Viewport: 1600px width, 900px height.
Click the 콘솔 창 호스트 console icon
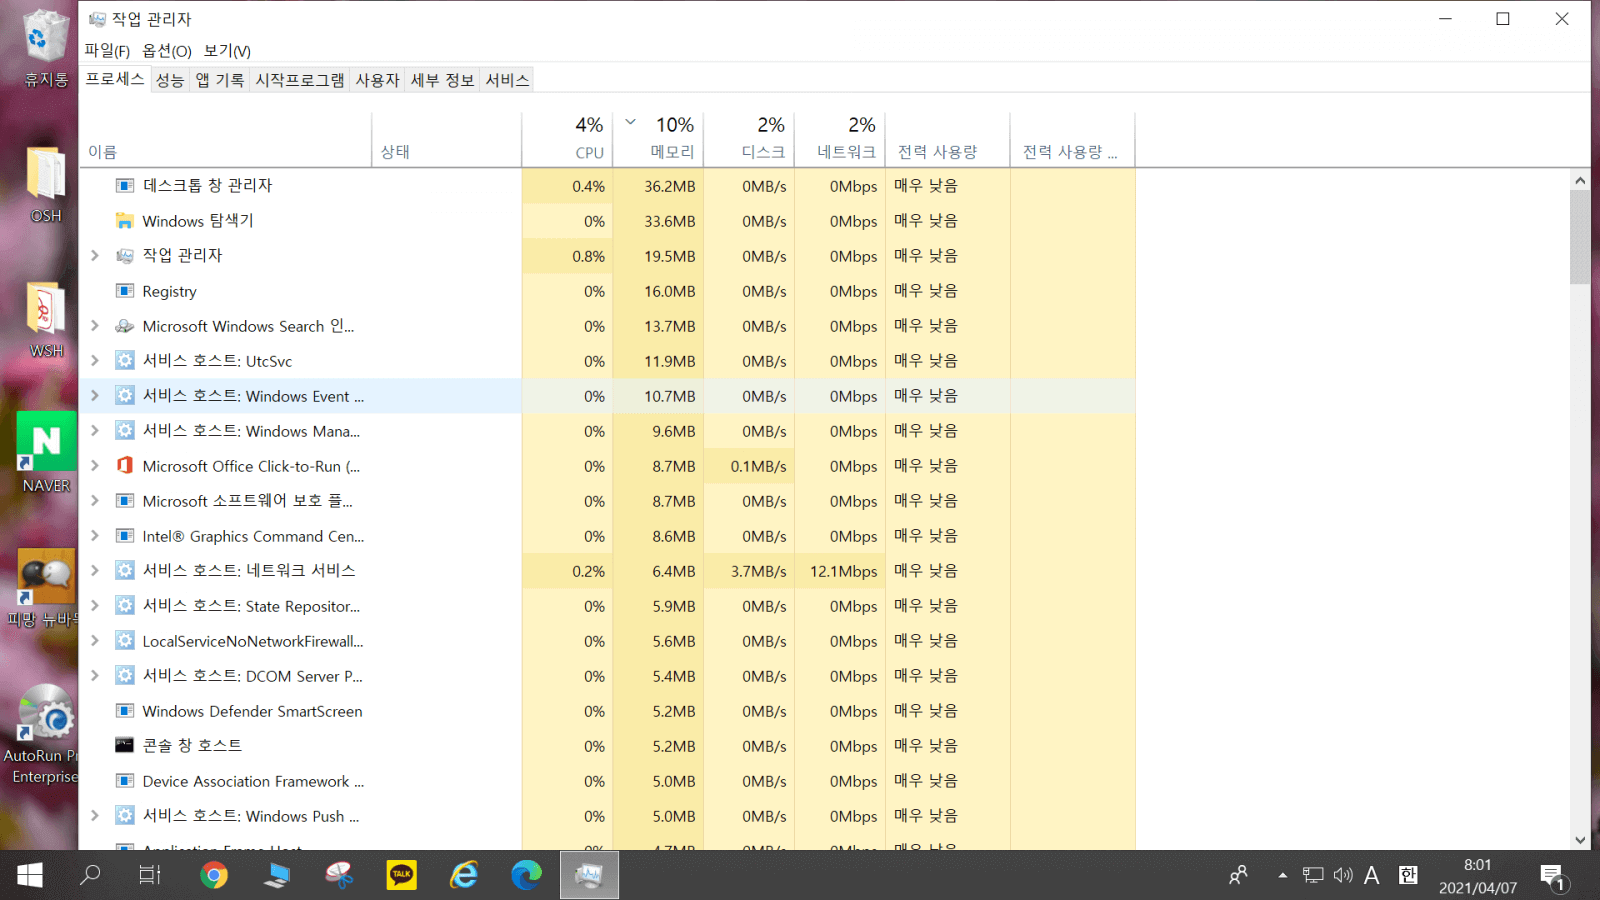click(x=125, y=746)
